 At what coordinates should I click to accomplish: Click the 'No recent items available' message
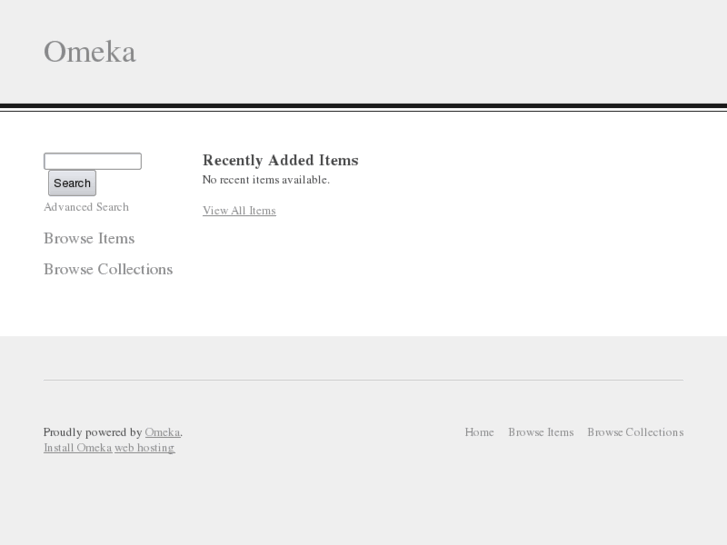pyautogui.click(x=266, y=180)
